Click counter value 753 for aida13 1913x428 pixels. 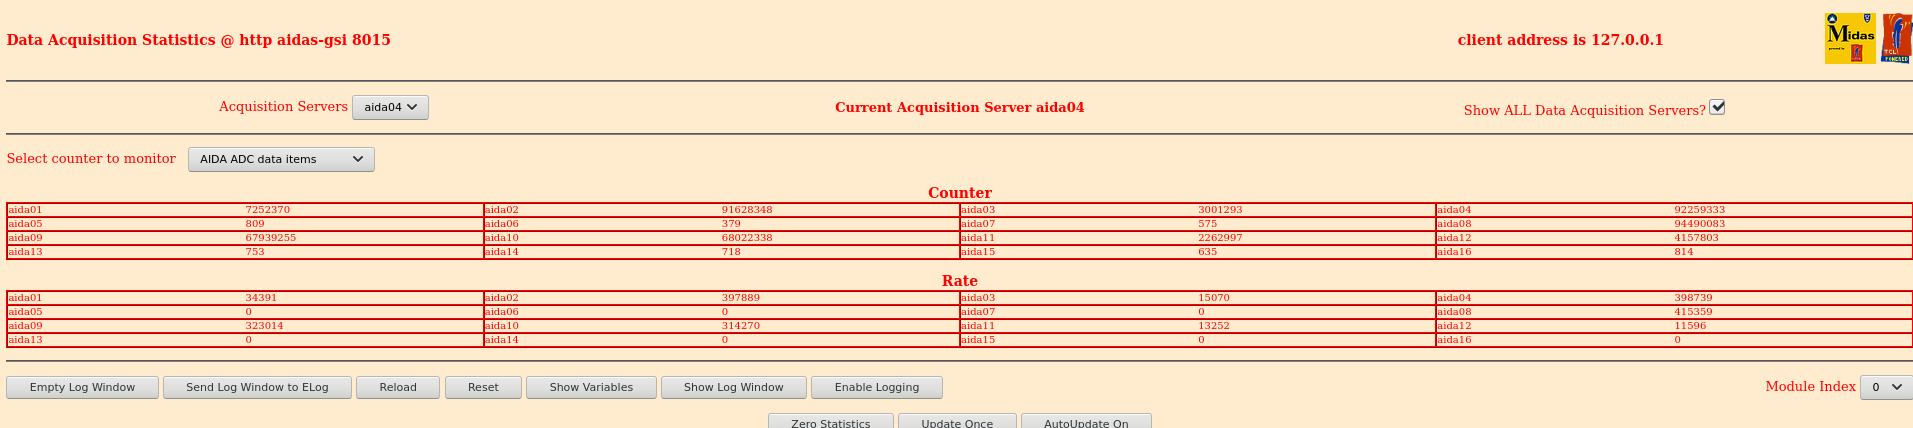pos(255,252)
